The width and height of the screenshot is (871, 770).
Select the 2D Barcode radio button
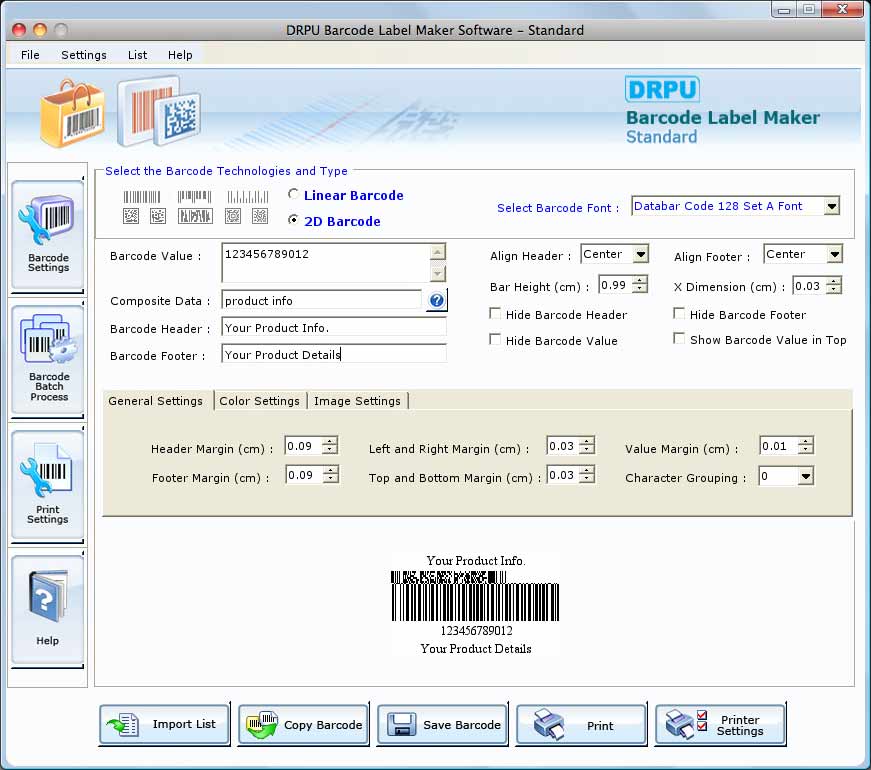293,220
